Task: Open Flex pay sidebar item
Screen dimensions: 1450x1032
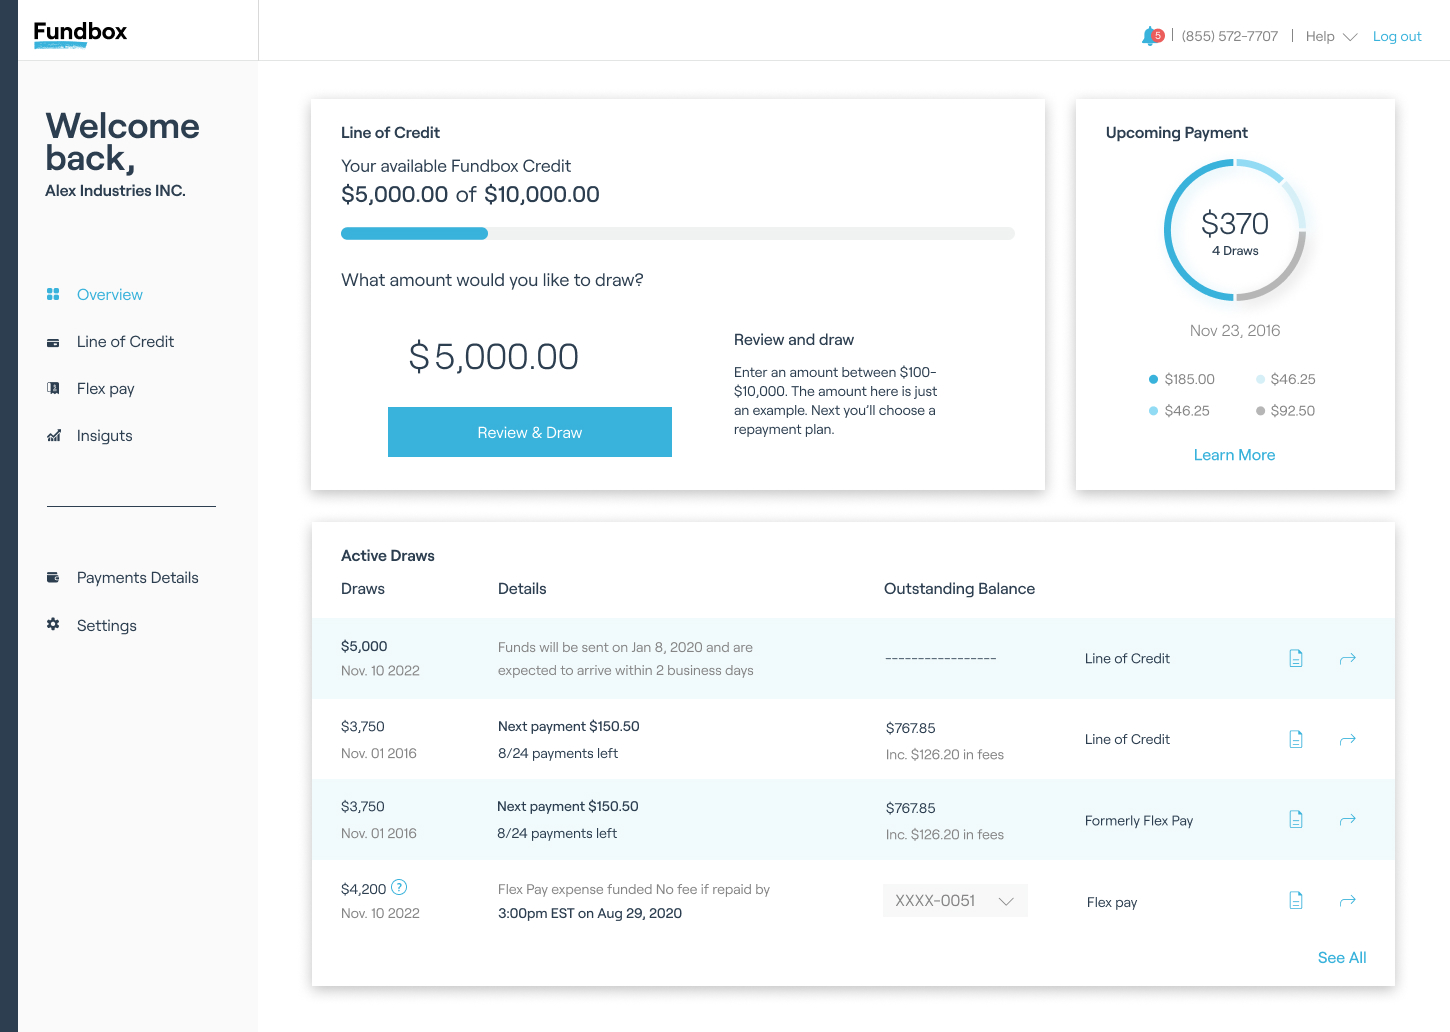Action: pos(105,389)
